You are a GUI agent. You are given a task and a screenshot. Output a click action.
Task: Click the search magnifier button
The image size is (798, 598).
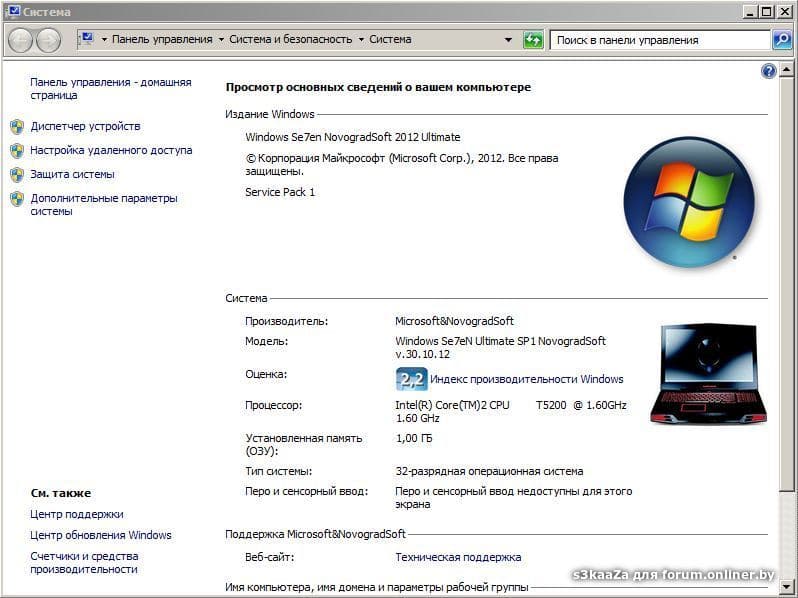tap(782, 40)
